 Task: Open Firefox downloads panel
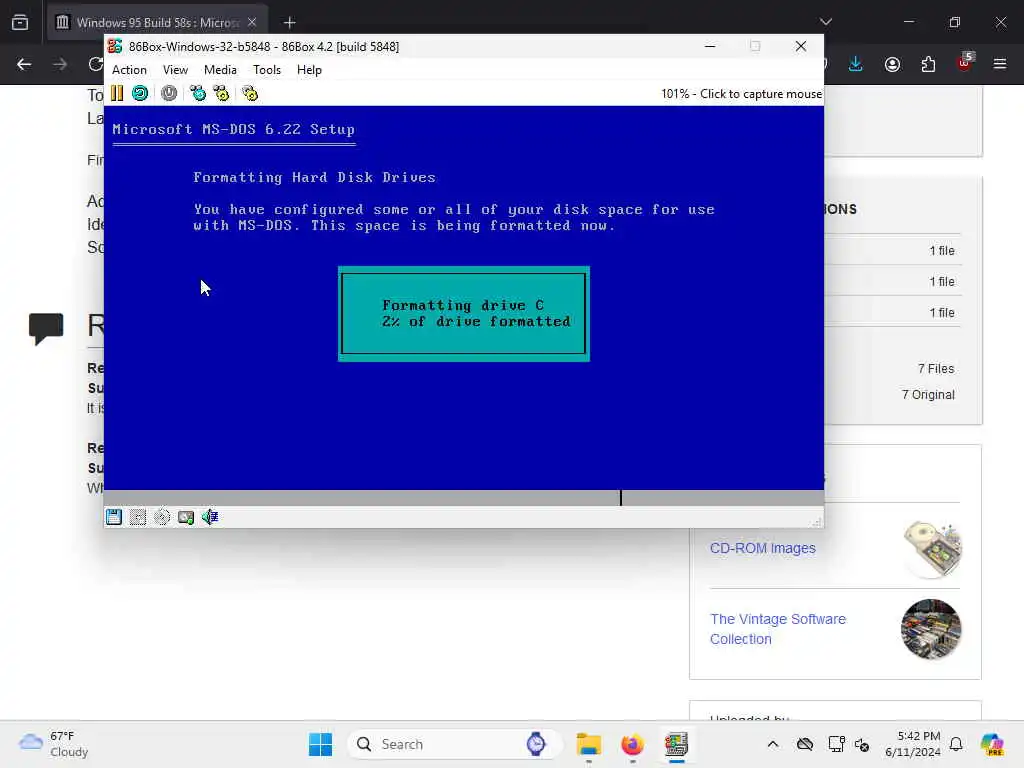click(856, 64)
